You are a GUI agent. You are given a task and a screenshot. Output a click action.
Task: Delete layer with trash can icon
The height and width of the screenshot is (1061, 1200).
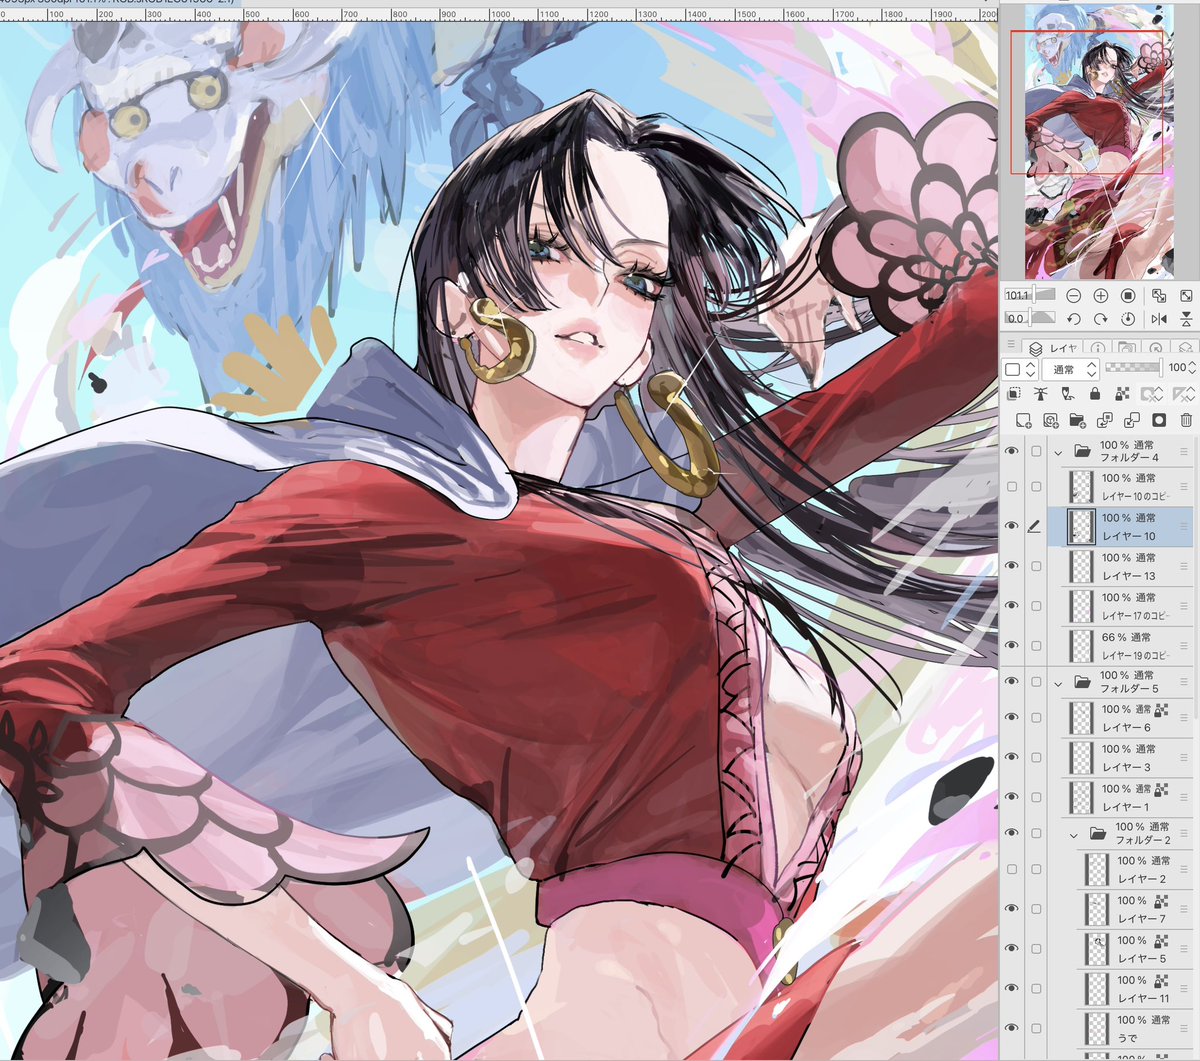pyautogui.click(x=1186, y=421)
